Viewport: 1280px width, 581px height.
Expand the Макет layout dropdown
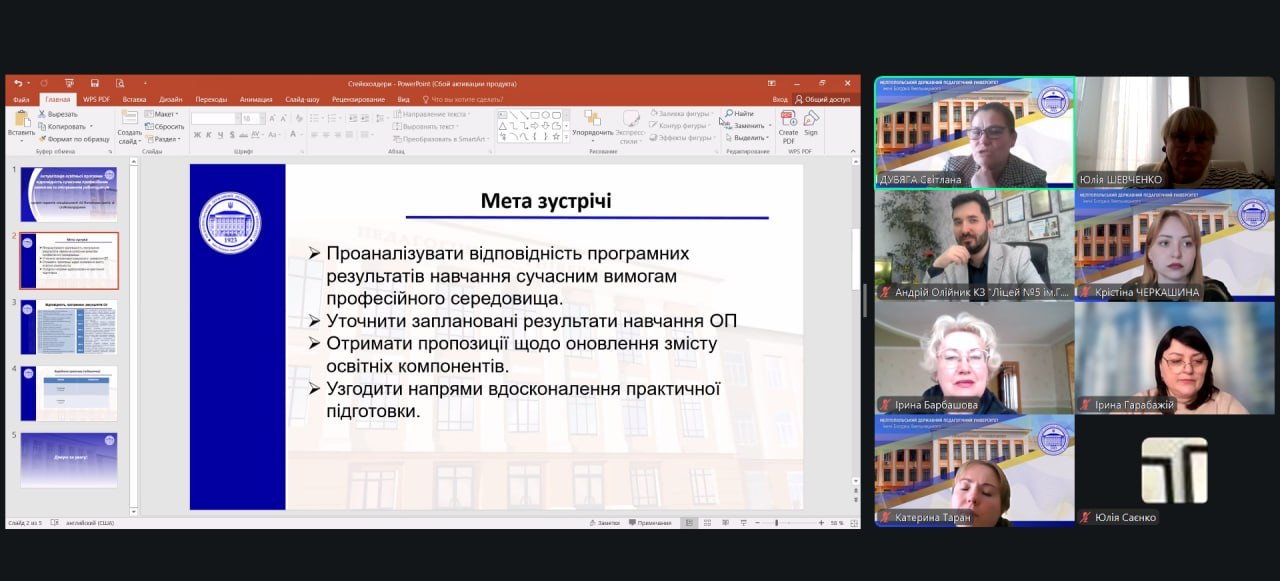(x=163, y=114)
